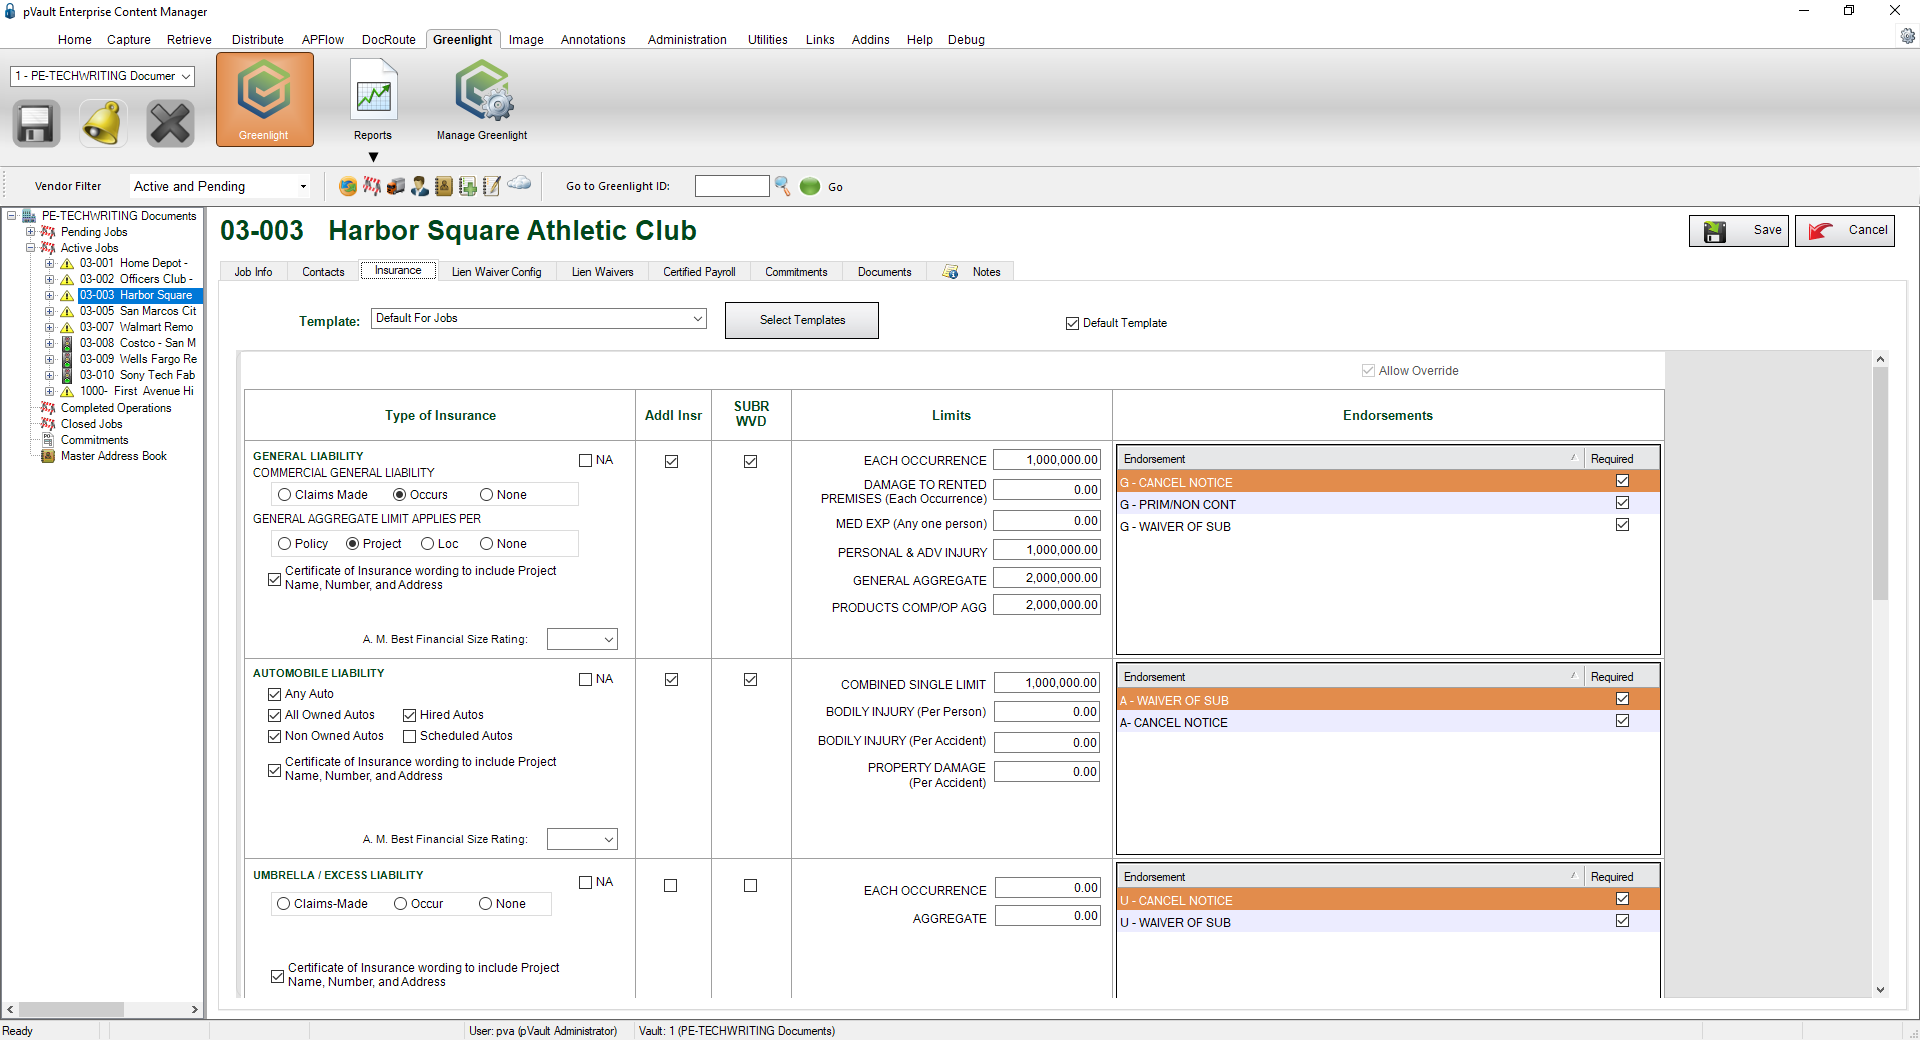
Task: Open the Capture menu
Action: (128, 40)
